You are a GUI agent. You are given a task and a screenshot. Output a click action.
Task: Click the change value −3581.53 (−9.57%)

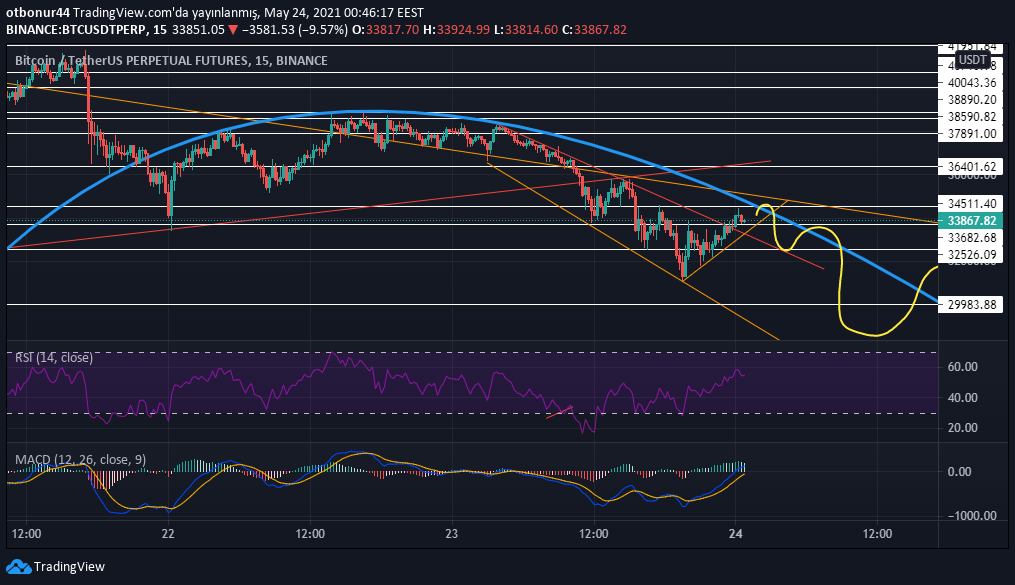(295, 30)
